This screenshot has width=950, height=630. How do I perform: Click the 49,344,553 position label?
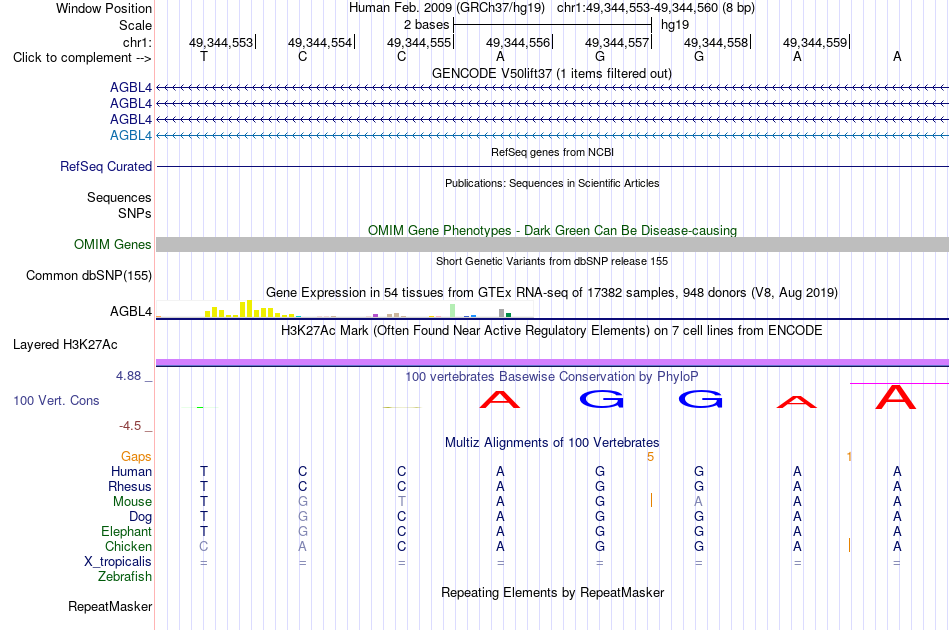[x=221, y=42]
